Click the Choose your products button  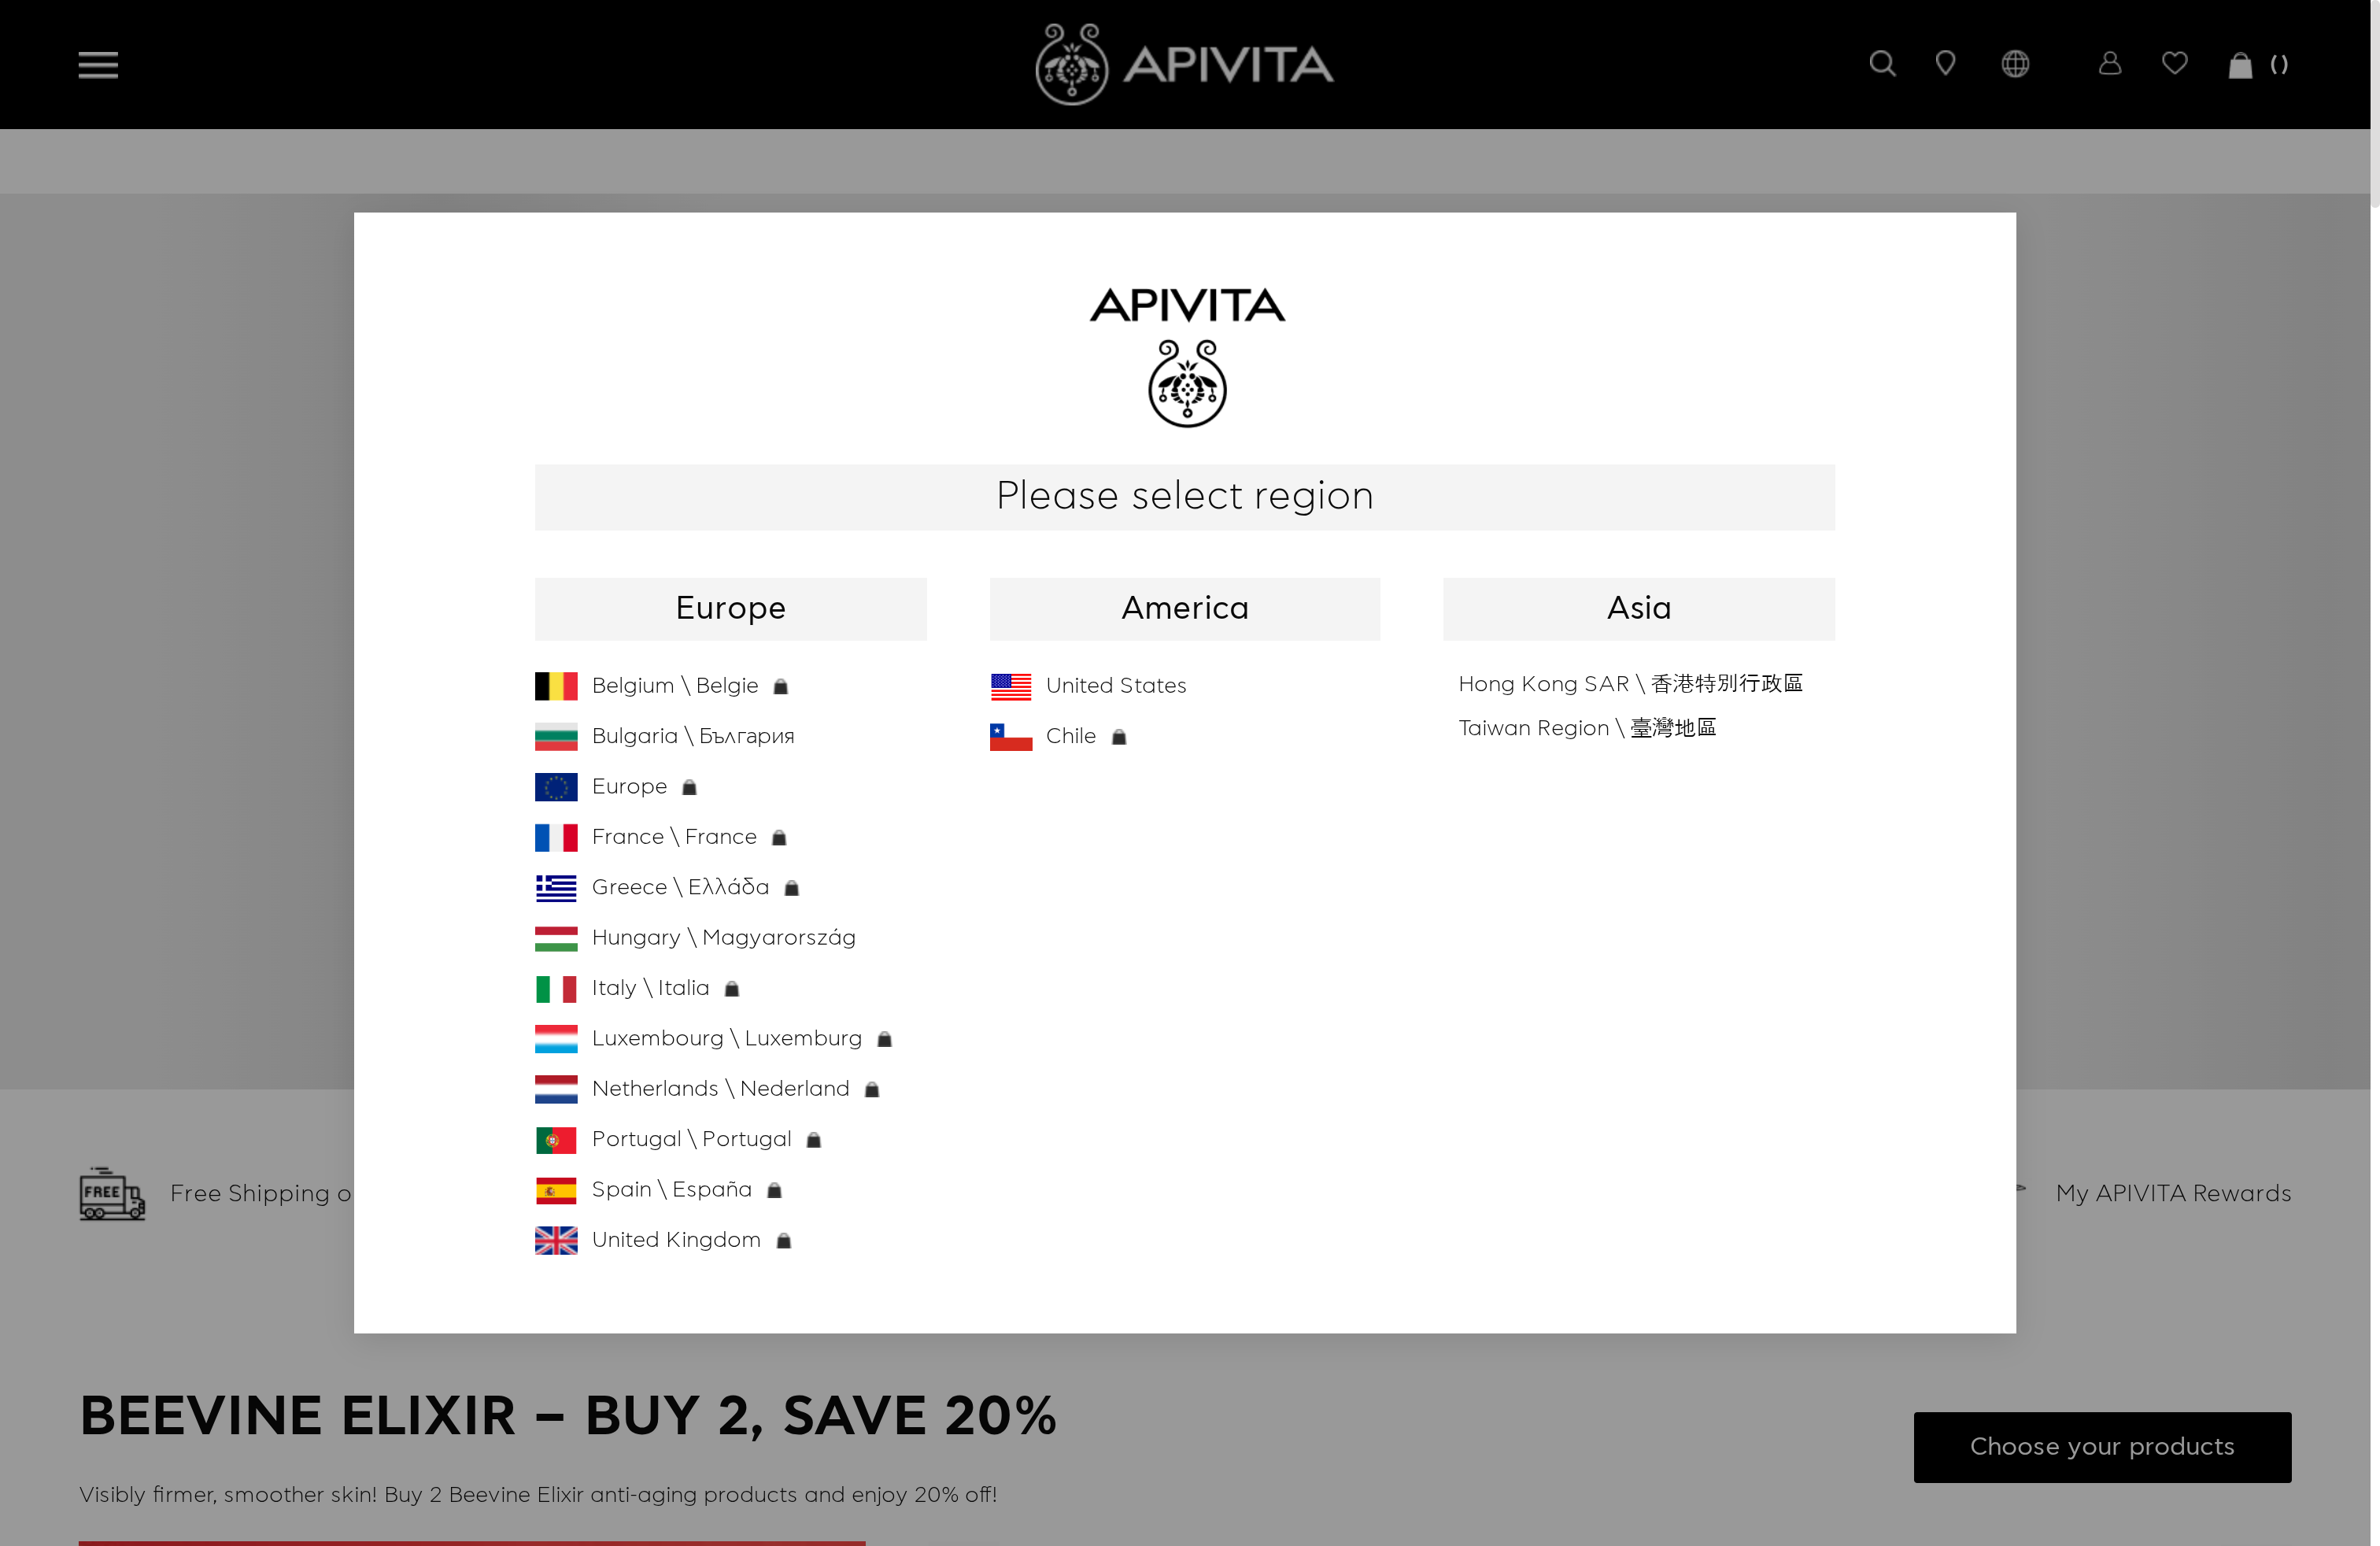2101,1447
